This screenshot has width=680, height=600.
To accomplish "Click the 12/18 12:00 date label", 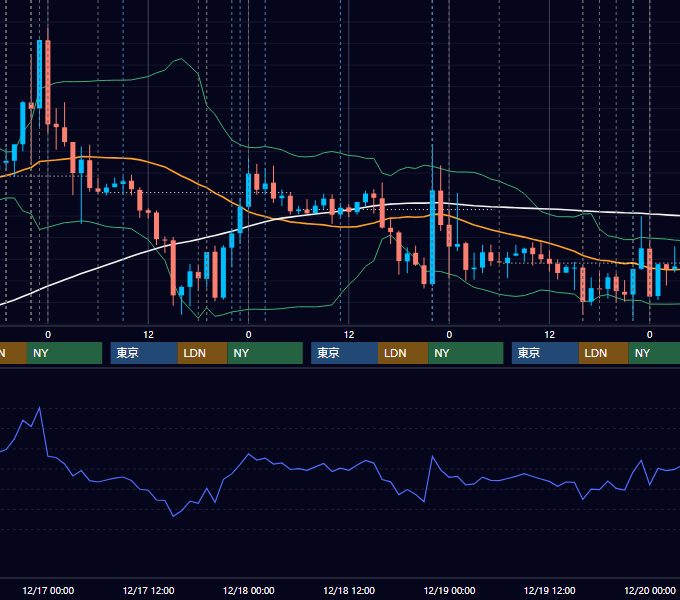I will [349, 590].
